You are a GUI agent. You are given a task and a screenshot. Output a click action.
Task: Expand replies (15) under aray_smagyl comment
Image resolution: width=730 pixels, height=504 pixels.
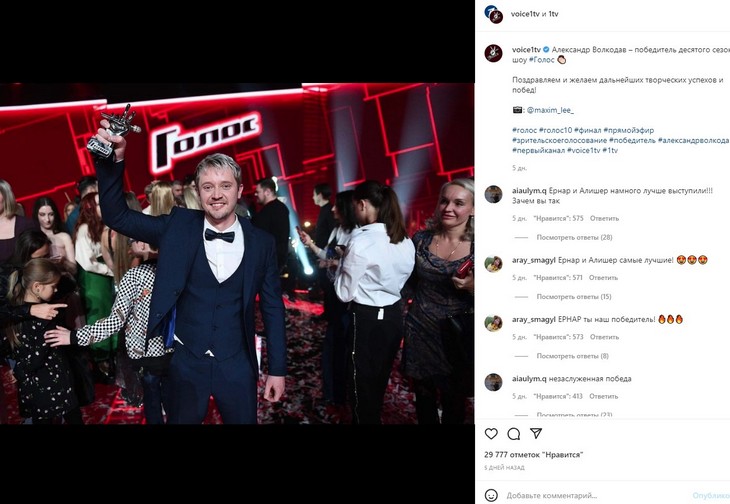pos(574,296)
